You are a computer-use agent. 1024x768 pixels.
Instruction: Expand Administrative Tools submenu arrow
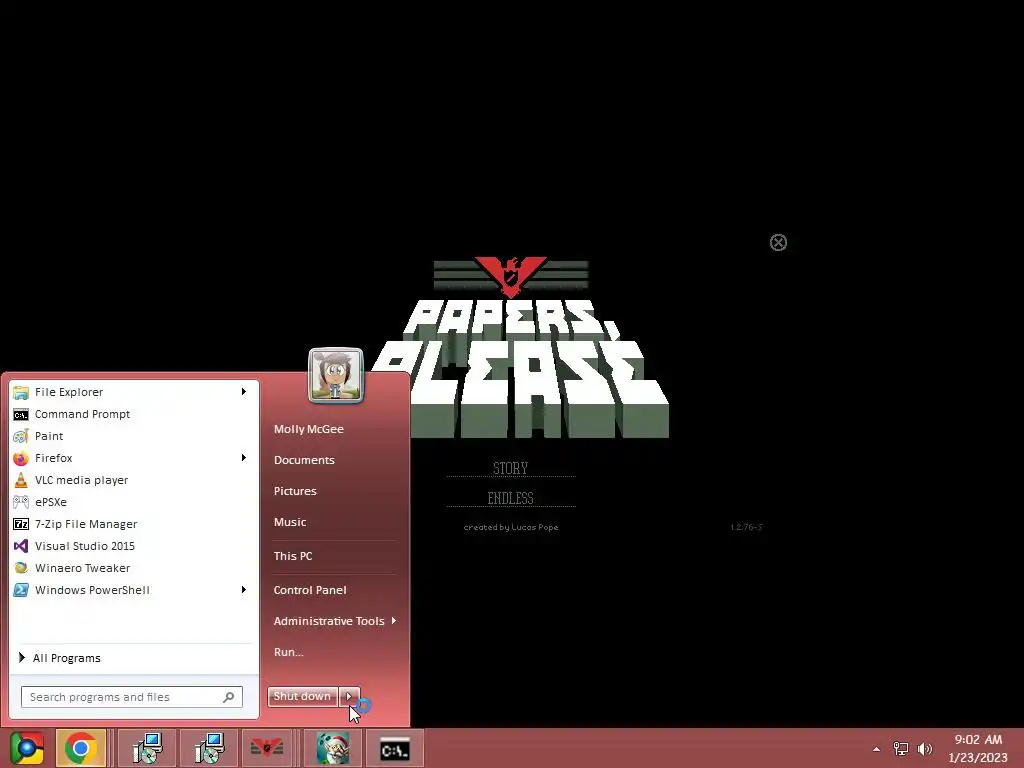394,620
